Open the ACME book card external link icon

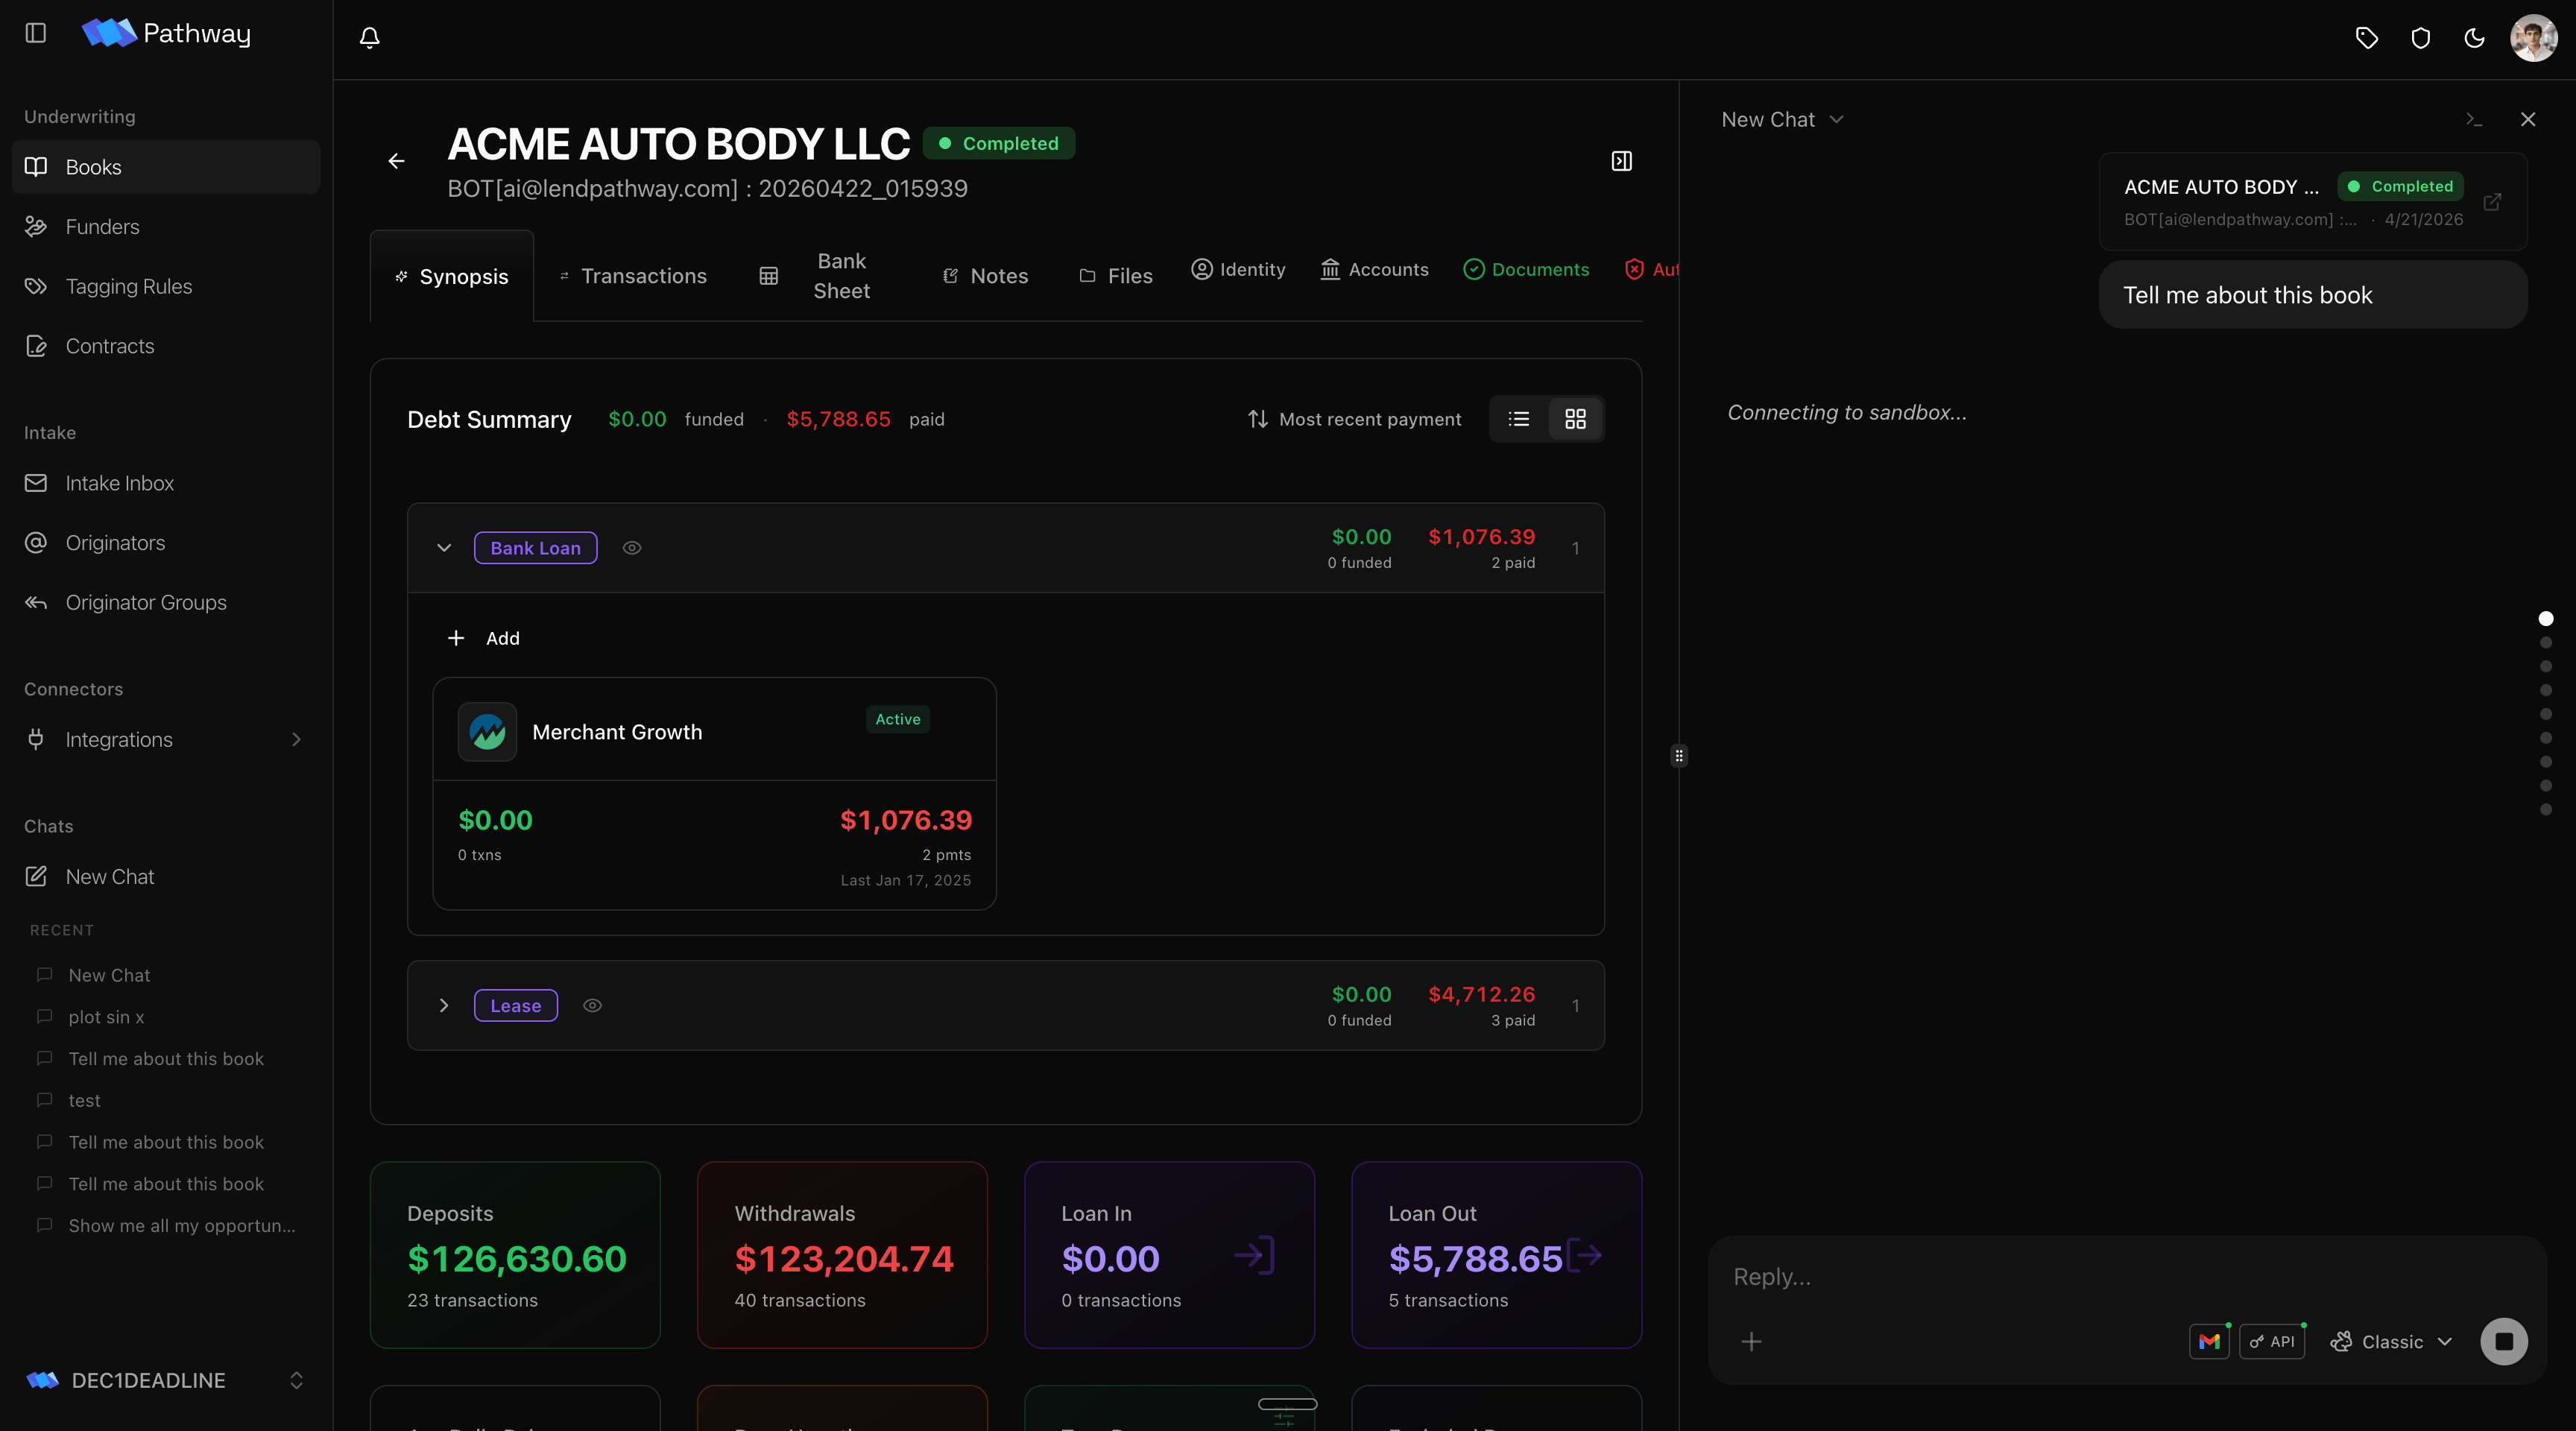[x=2492, y=202]
